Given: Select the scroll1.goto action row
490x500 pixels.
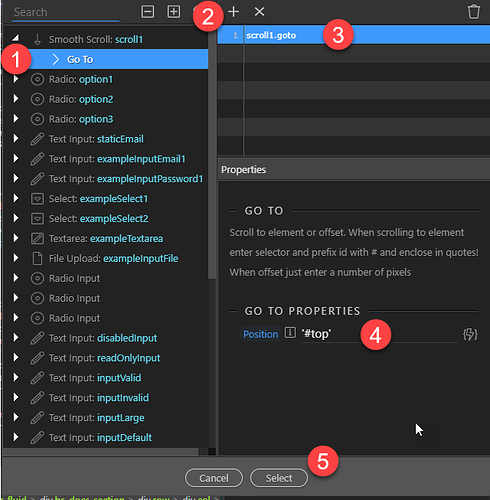Looking at the screenshot, I should pyautogui.click(x=354, y=35).
